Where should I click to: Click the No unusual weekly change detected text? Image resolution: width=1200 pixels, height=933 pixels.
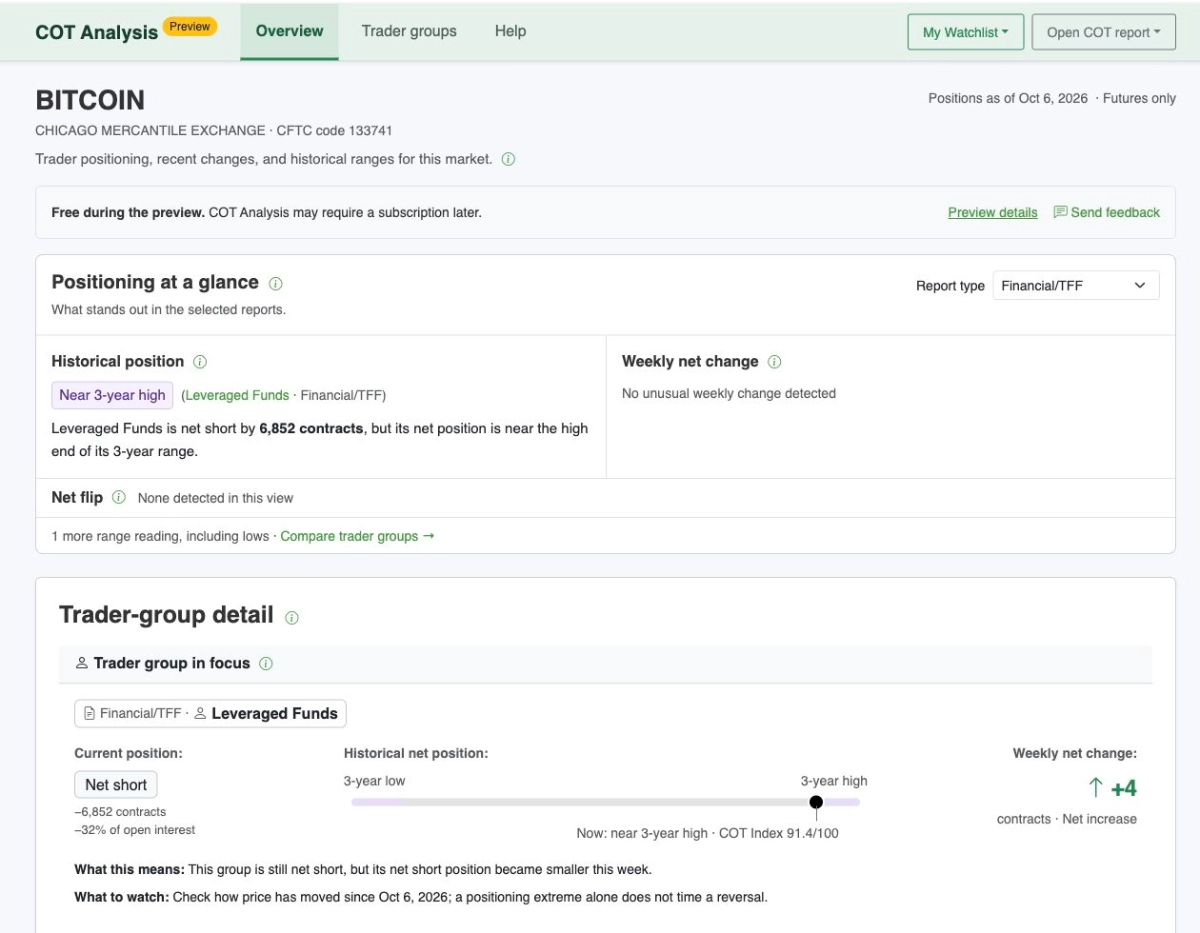(729, 393)
